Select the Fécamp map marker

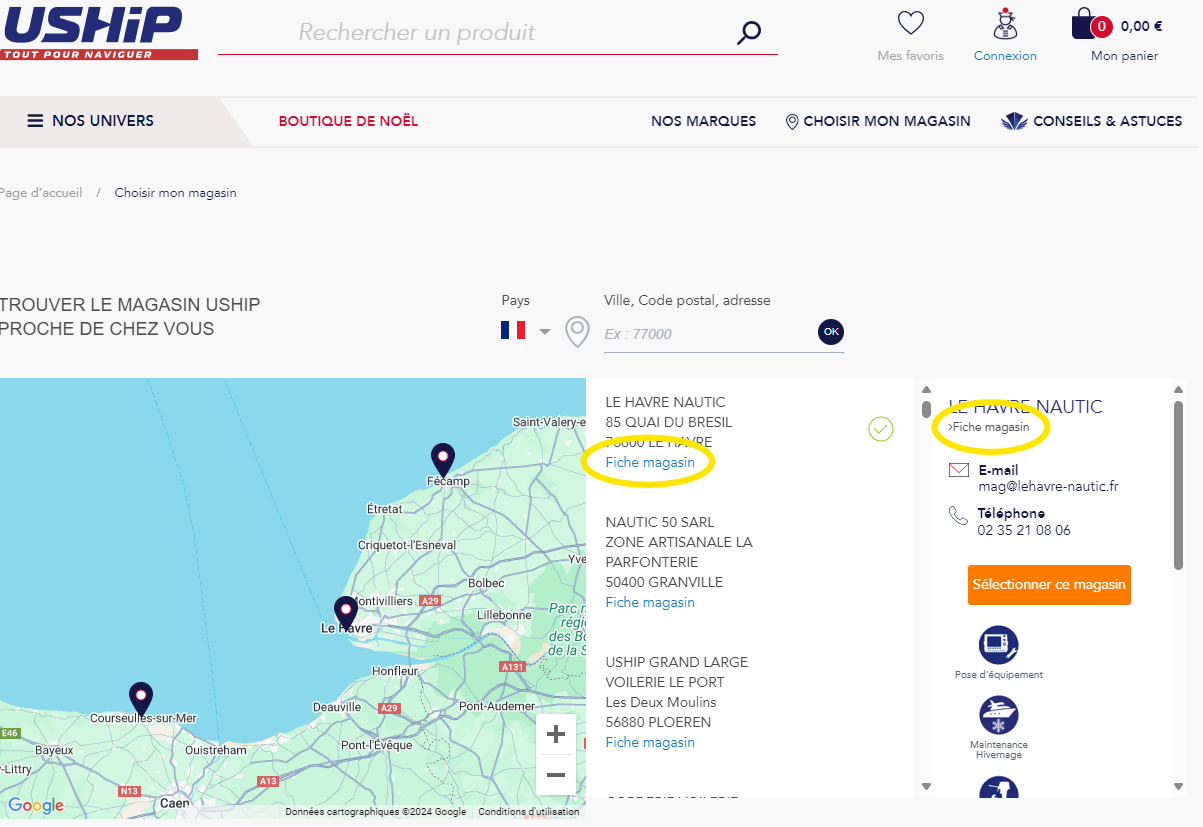(x=442, y=460)
